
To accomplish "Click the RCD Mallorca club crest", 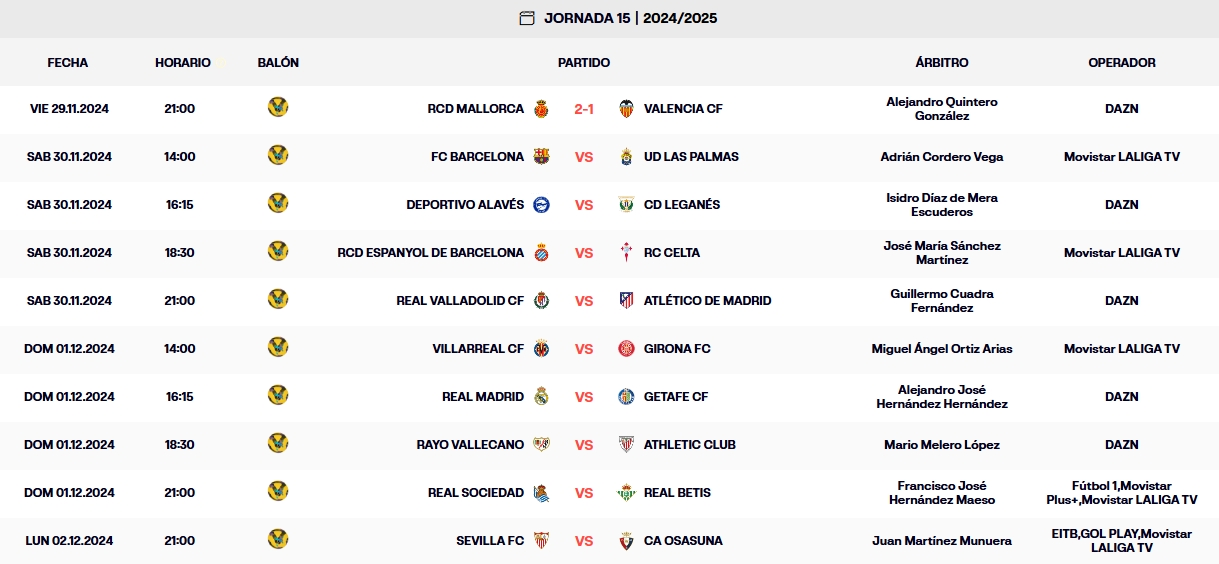I will tap(541, 109).
